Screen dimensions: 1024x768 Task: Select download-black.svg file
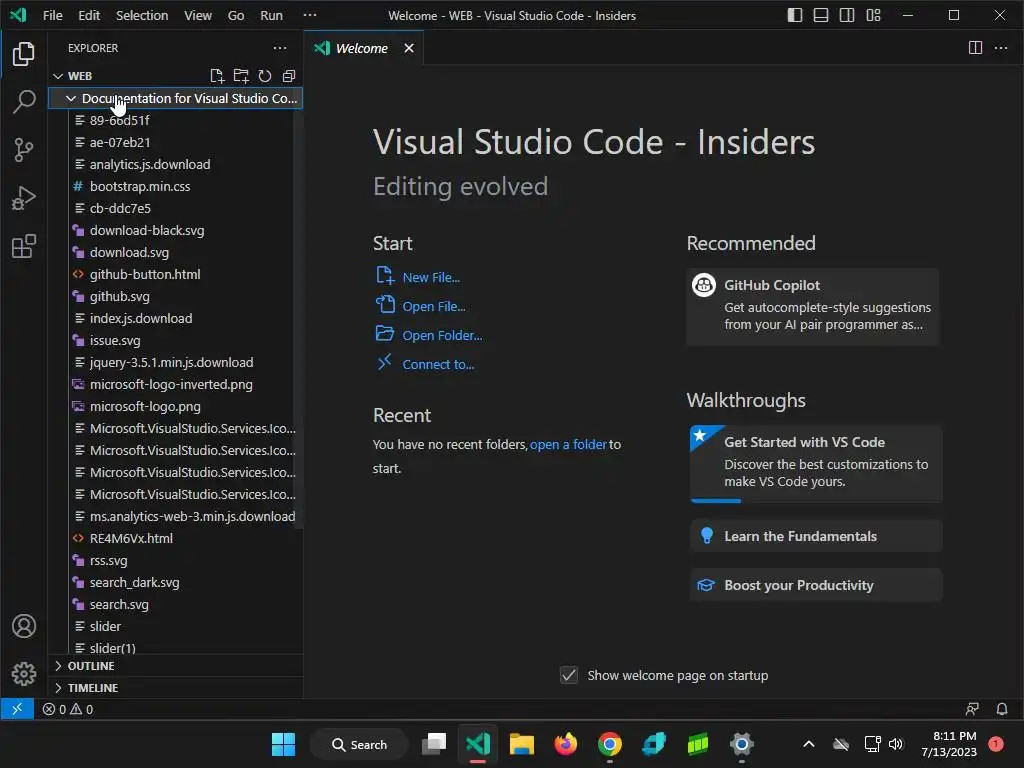click(x=176, y=231)
